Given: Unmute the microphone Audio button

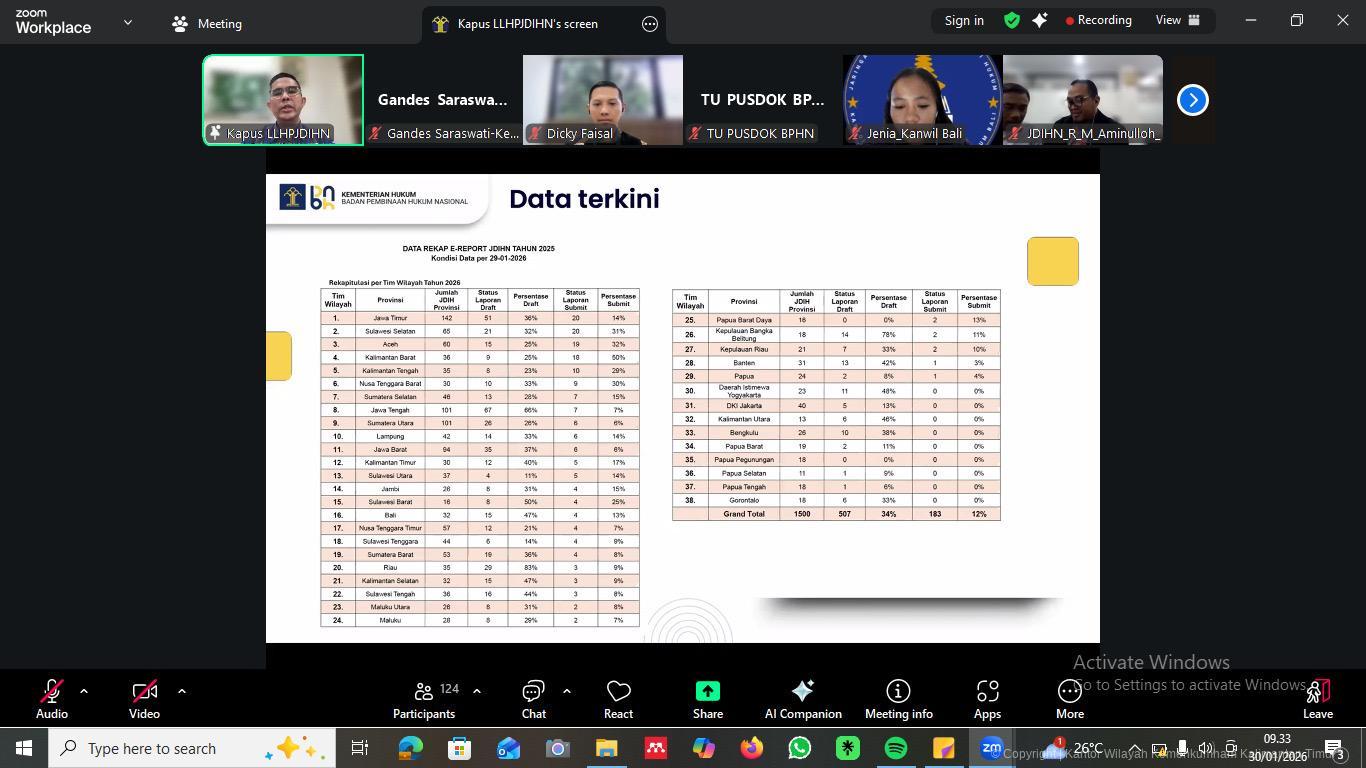Looking at the screenshot, I should click(52, 692).
